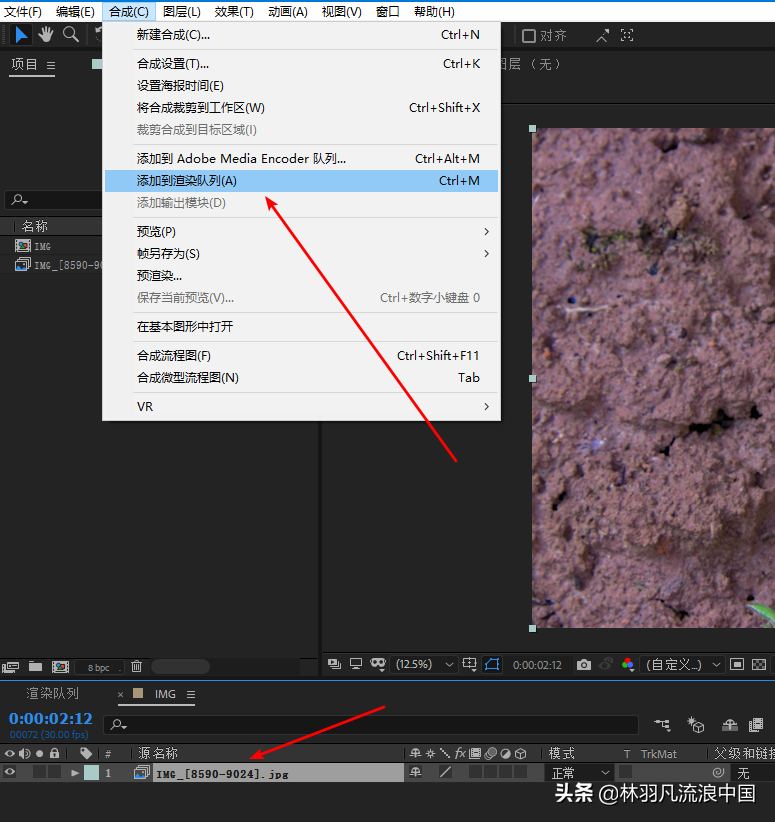Select the Selection arrow tool
The height and width of the screenshot is (822, 775).
coord(20,35)
